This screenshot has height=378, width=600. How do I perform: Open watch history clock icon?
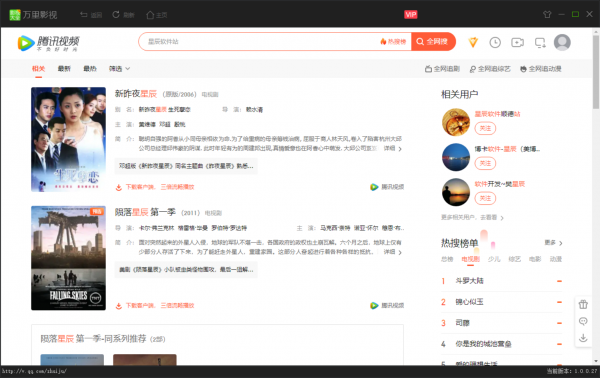495,42
